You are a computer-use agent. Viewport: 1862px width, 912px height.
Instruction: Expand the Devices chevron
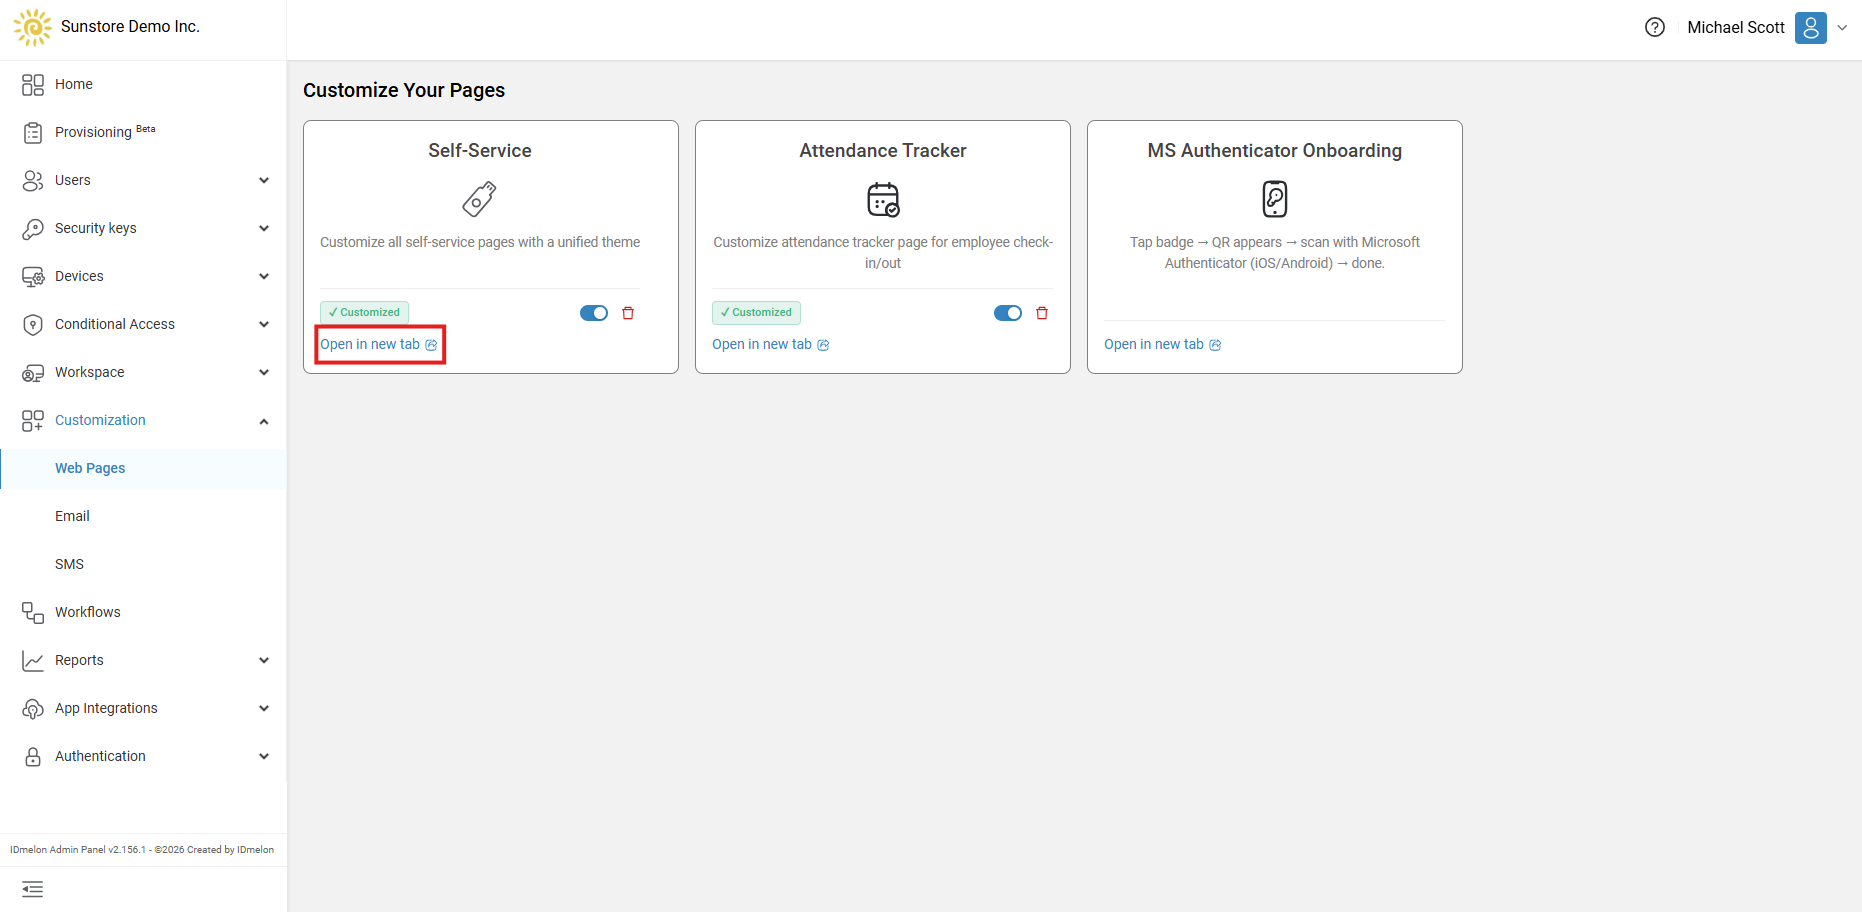click(264, 276)
